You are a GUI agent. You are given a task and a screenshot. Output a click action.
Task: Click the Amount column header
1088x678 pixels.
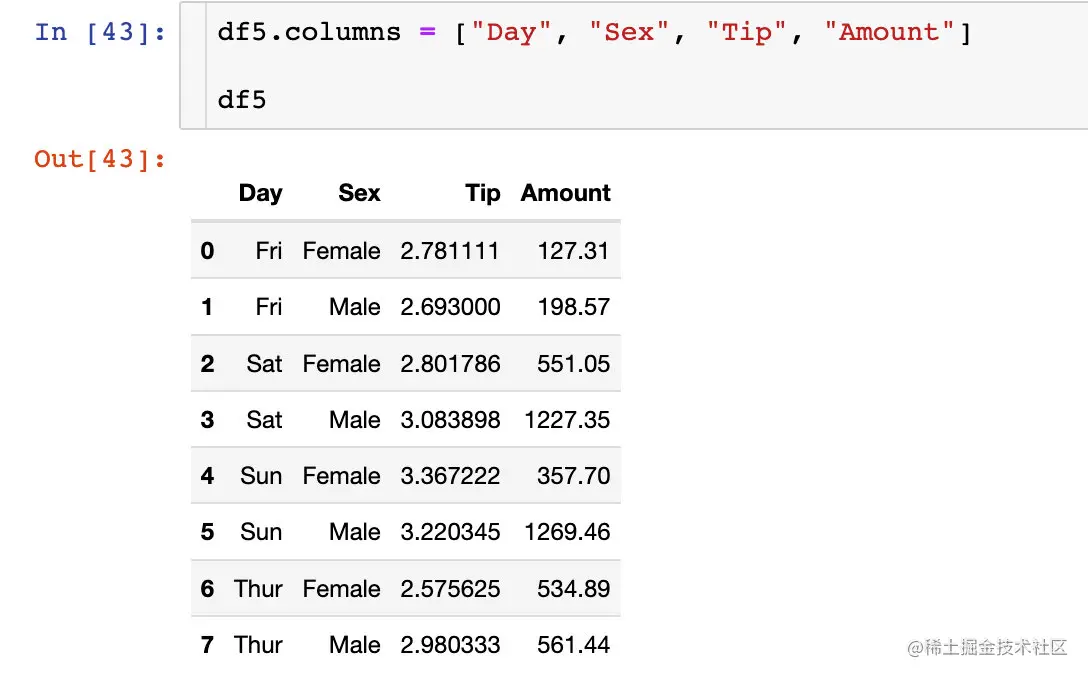click(x=565, y=193)
